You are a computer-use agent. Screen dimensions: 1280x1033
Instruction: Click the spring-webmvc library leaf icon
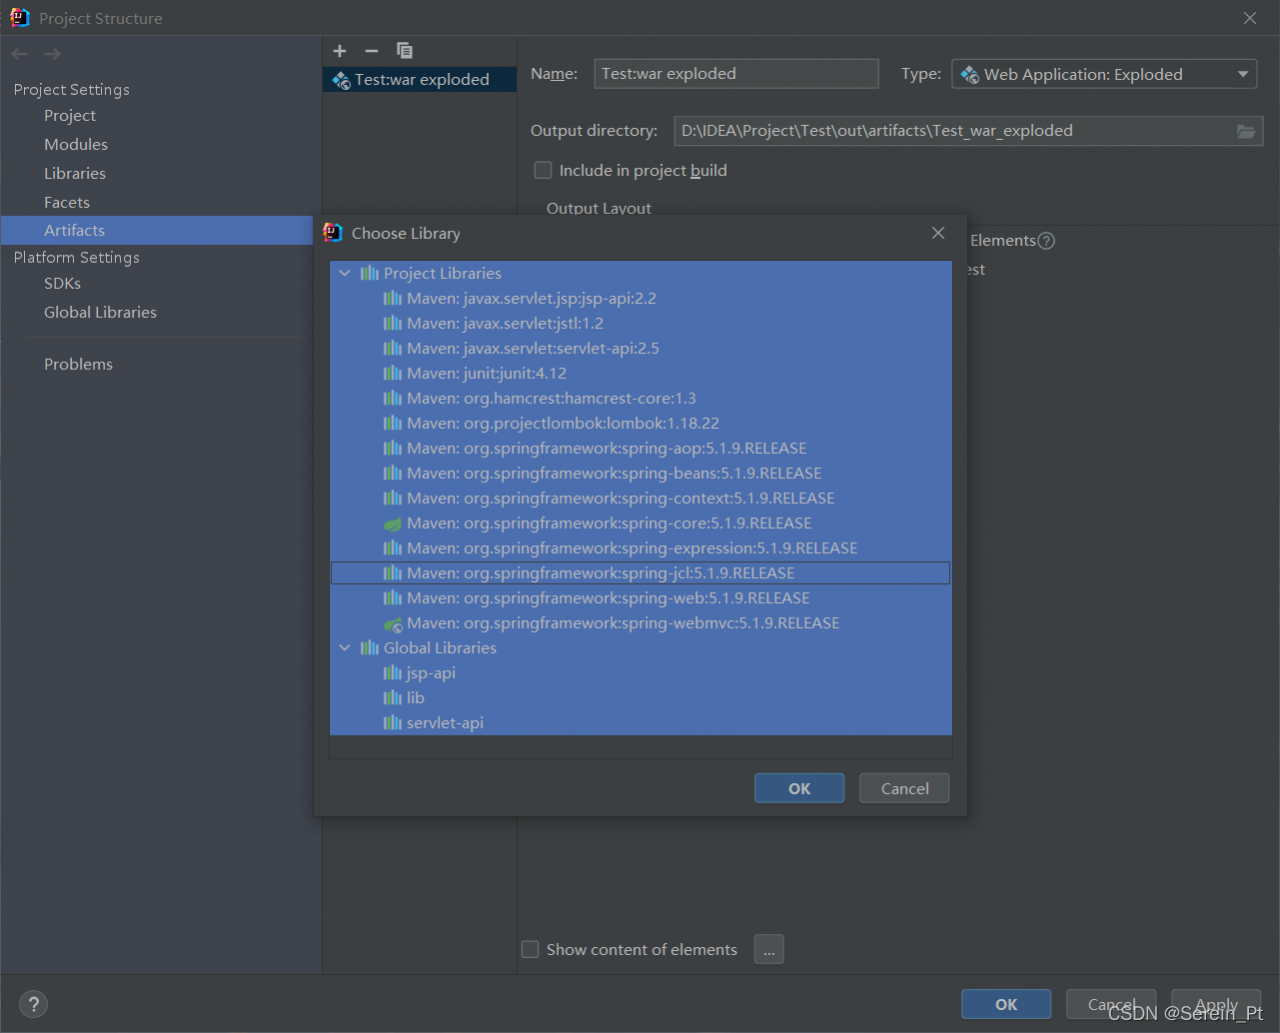393,624
